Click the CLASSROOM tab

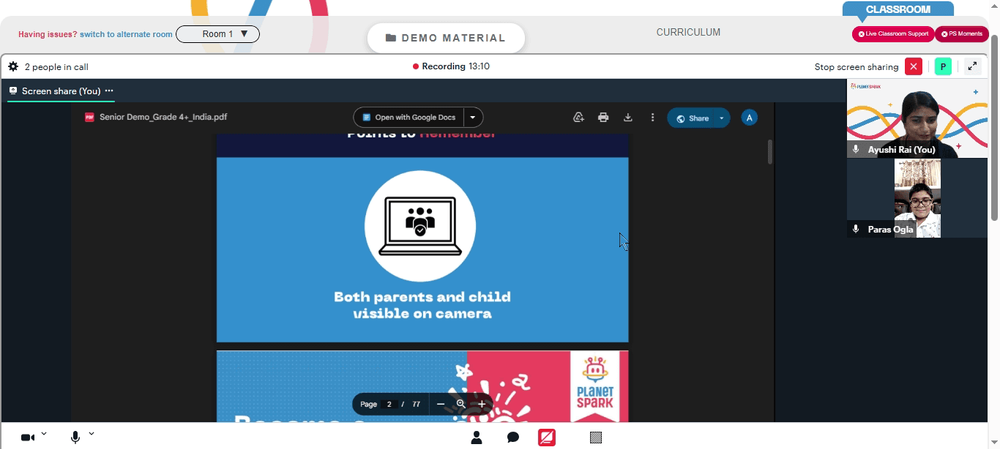(x=898, y=10)
